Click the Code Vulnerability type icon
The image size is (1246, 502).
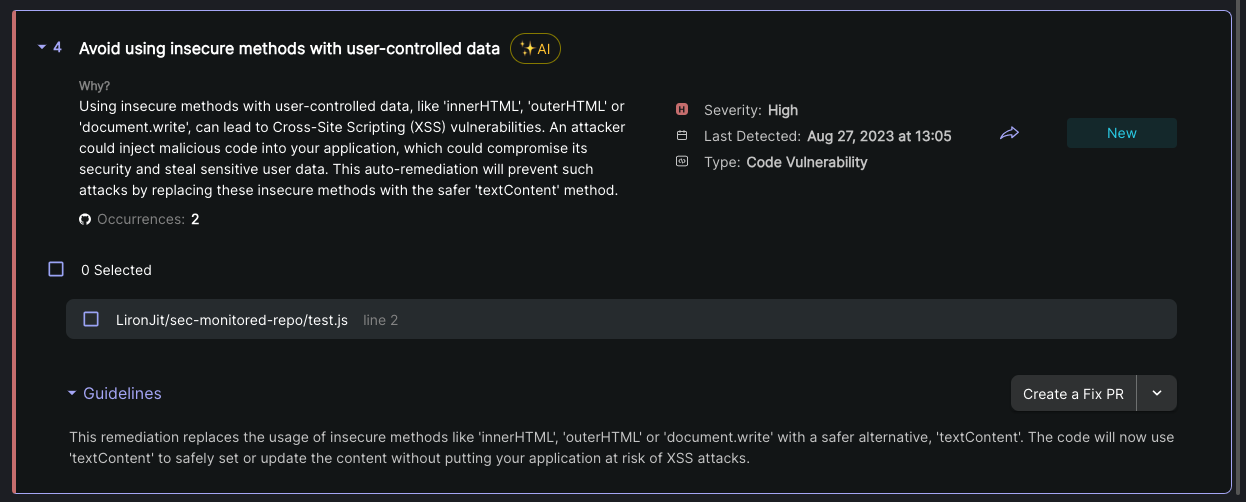682,161
